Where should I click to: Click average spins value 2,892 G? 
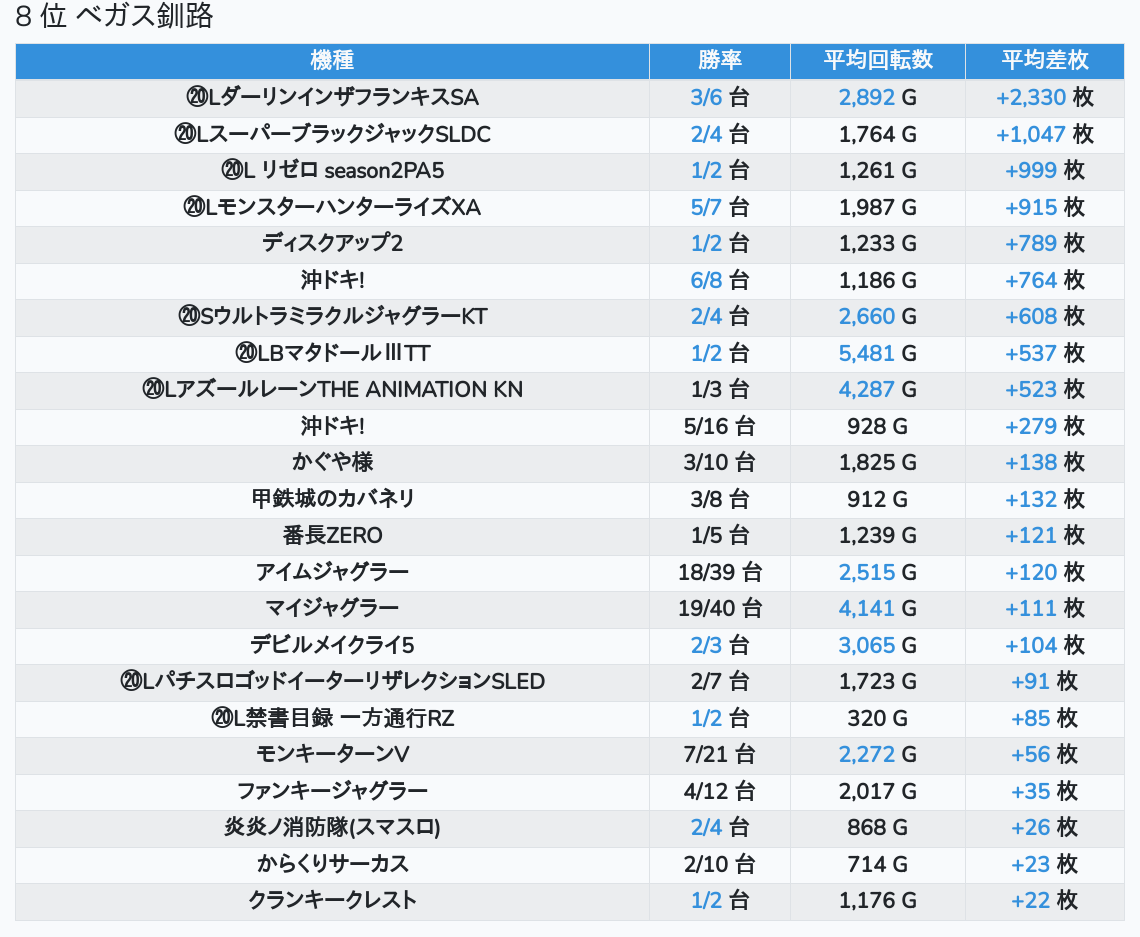pos(878,97)
